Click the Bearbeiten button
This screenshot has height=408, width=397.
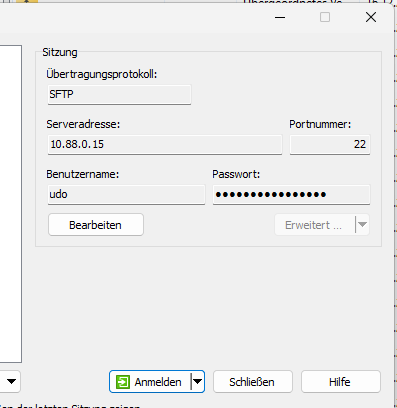tap(96, 225)
